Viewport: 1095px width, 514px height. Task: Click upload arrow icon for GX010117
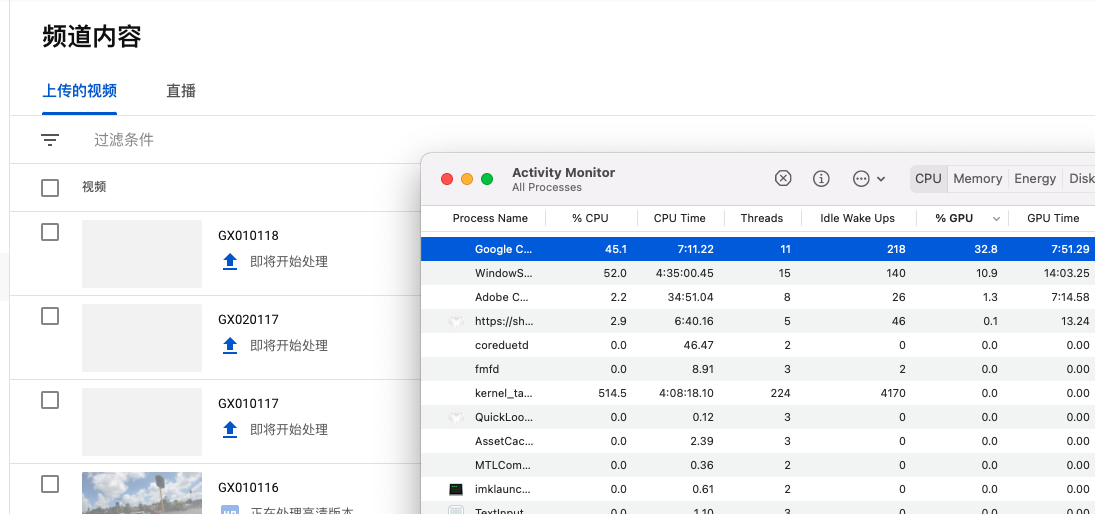(x=230, y=429)
